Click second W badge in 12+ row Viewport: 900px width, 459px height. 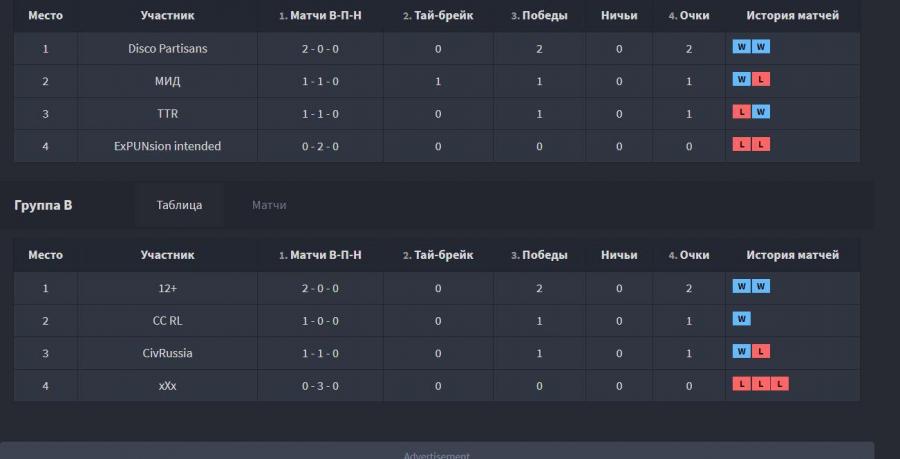pos(761,286)
